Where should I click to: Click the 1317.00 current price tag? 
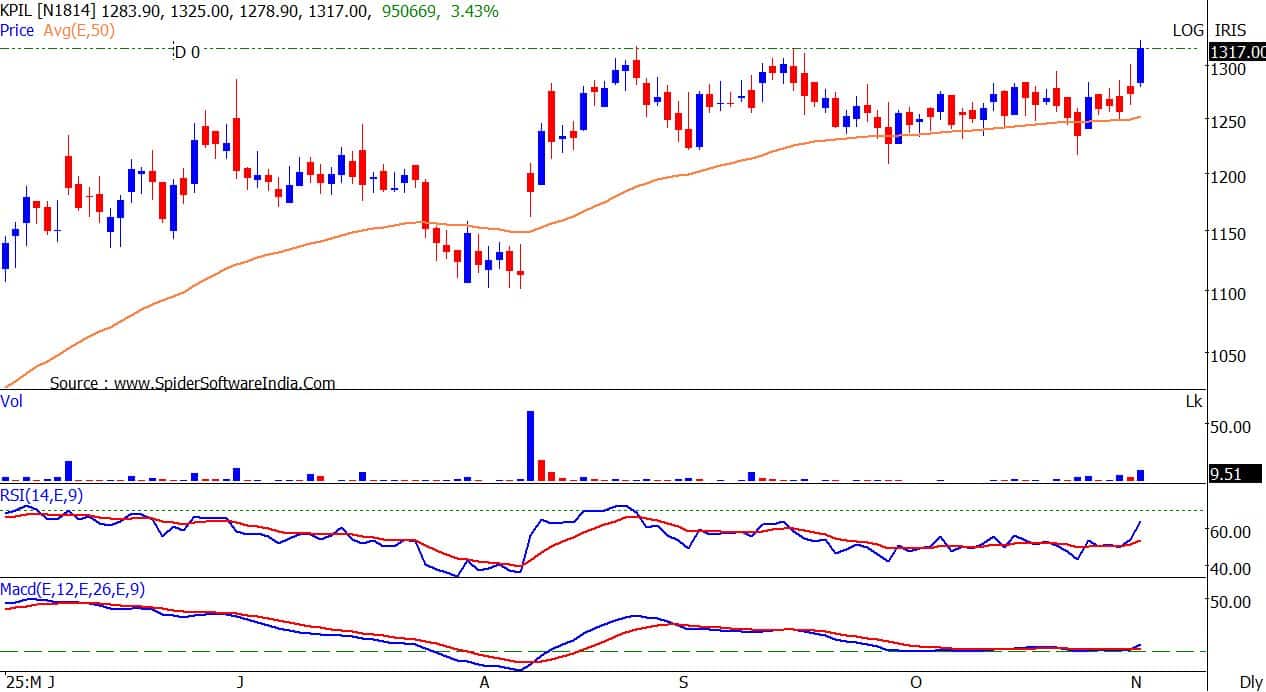[x=1236, y=53]
